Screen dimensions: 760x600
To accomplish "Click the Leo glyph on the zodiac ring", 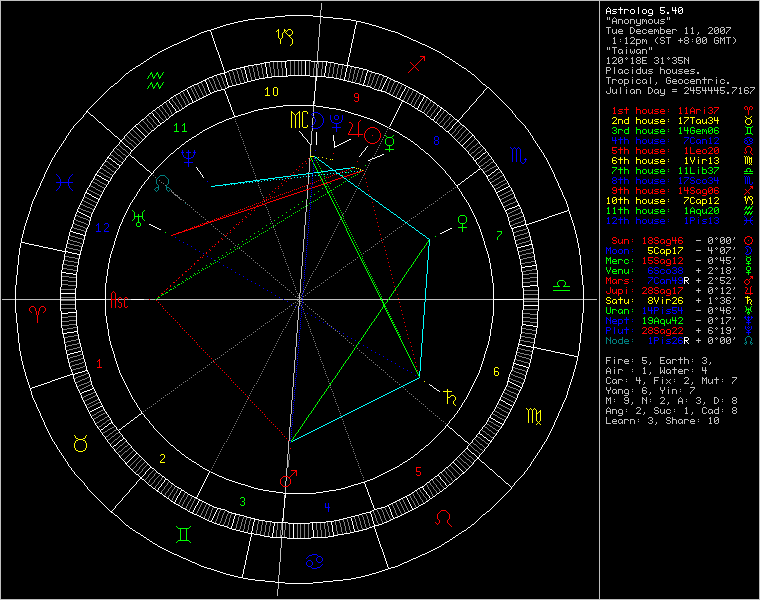I will 443,518.
